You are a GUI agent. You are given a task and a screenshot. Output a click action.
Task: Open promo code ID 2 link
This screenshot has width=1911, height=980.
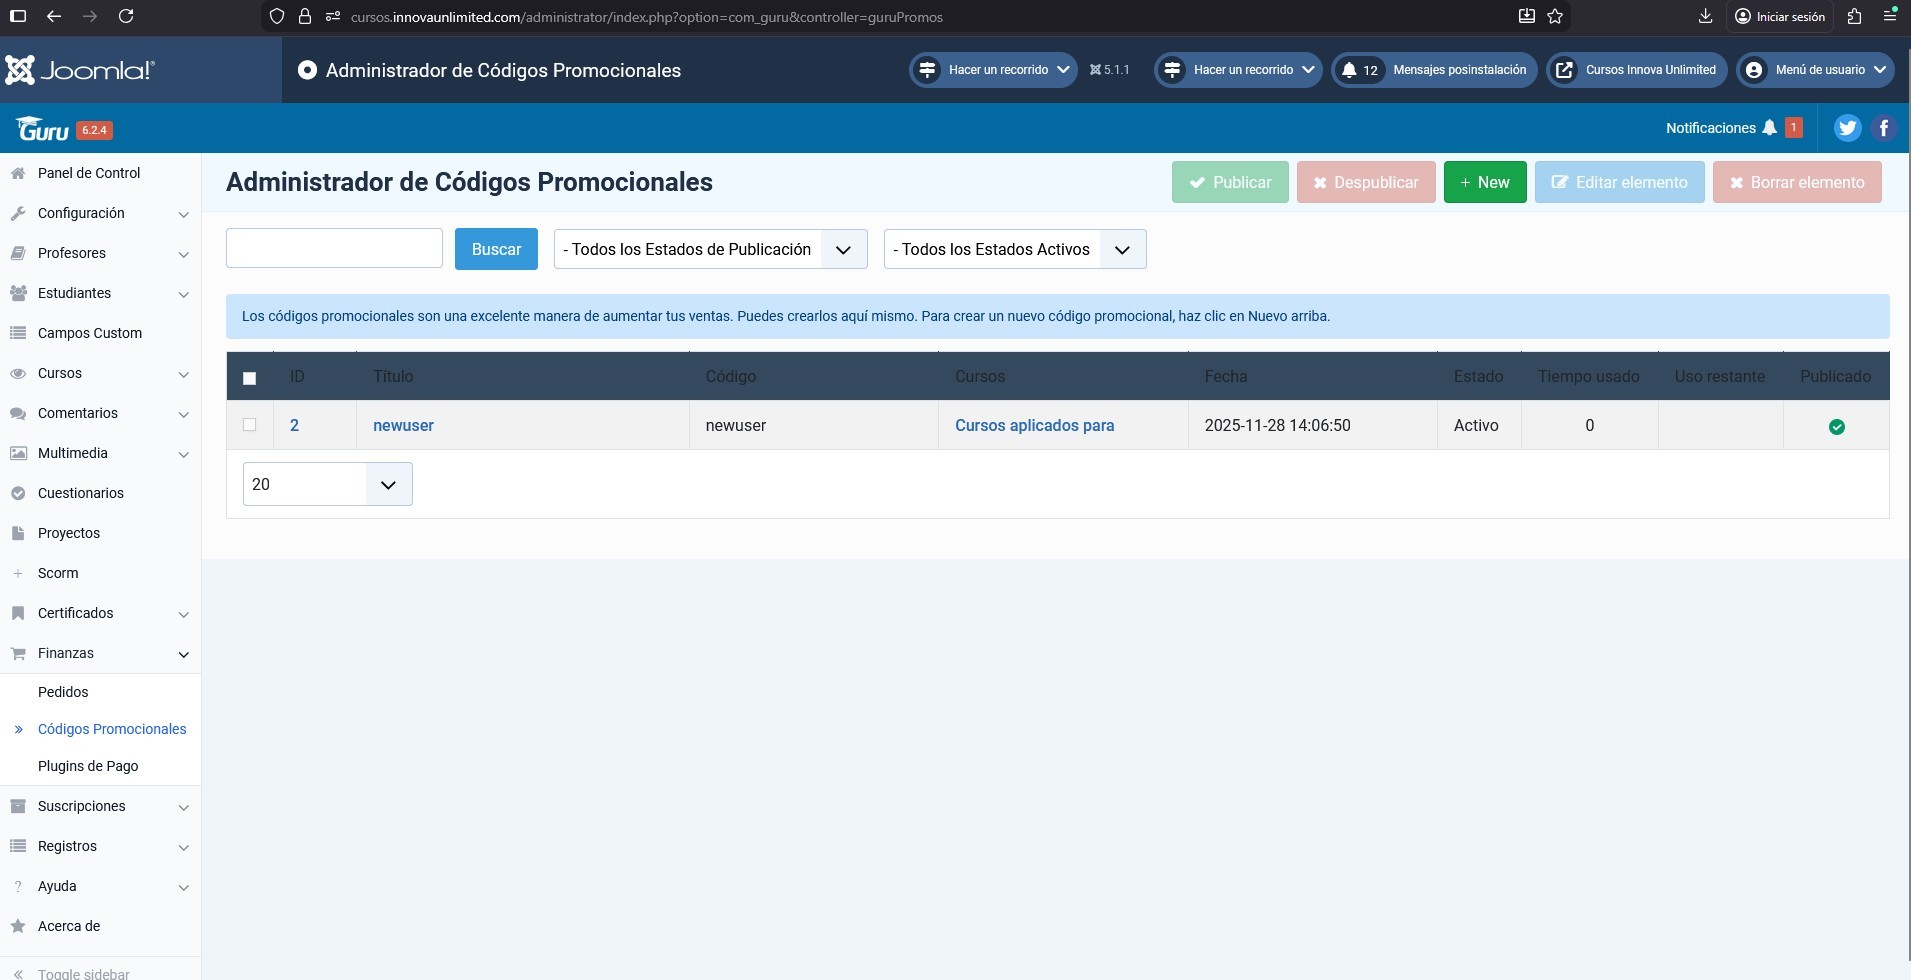(x=294, y=425)
